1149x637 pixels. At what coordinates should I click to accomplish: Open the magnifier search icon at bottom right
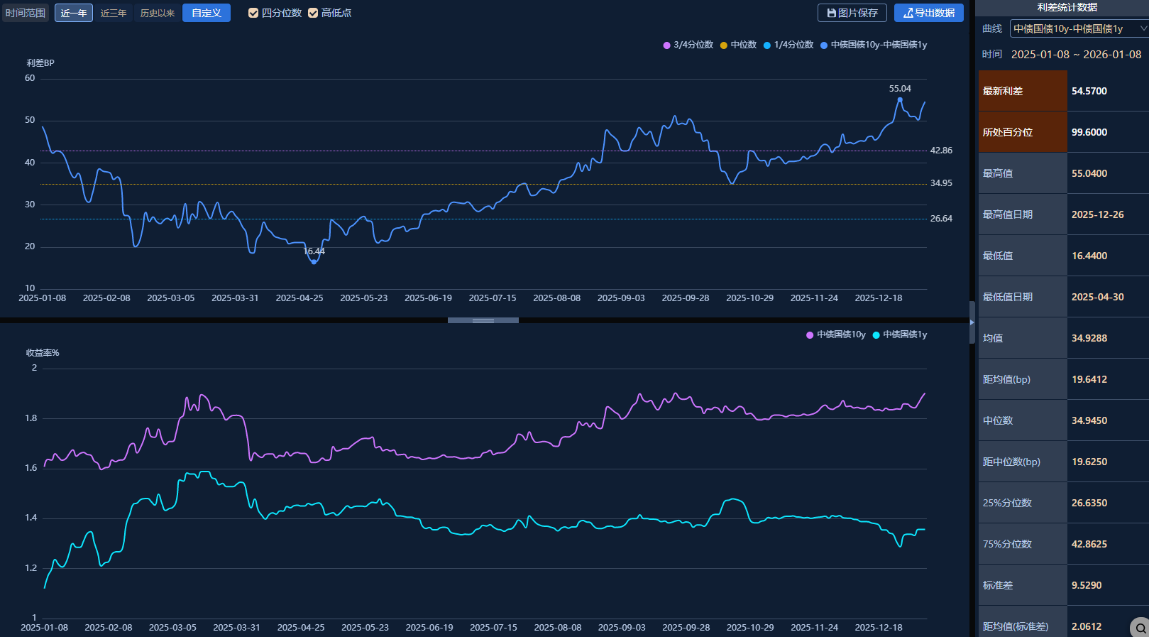click(1139, 627)
